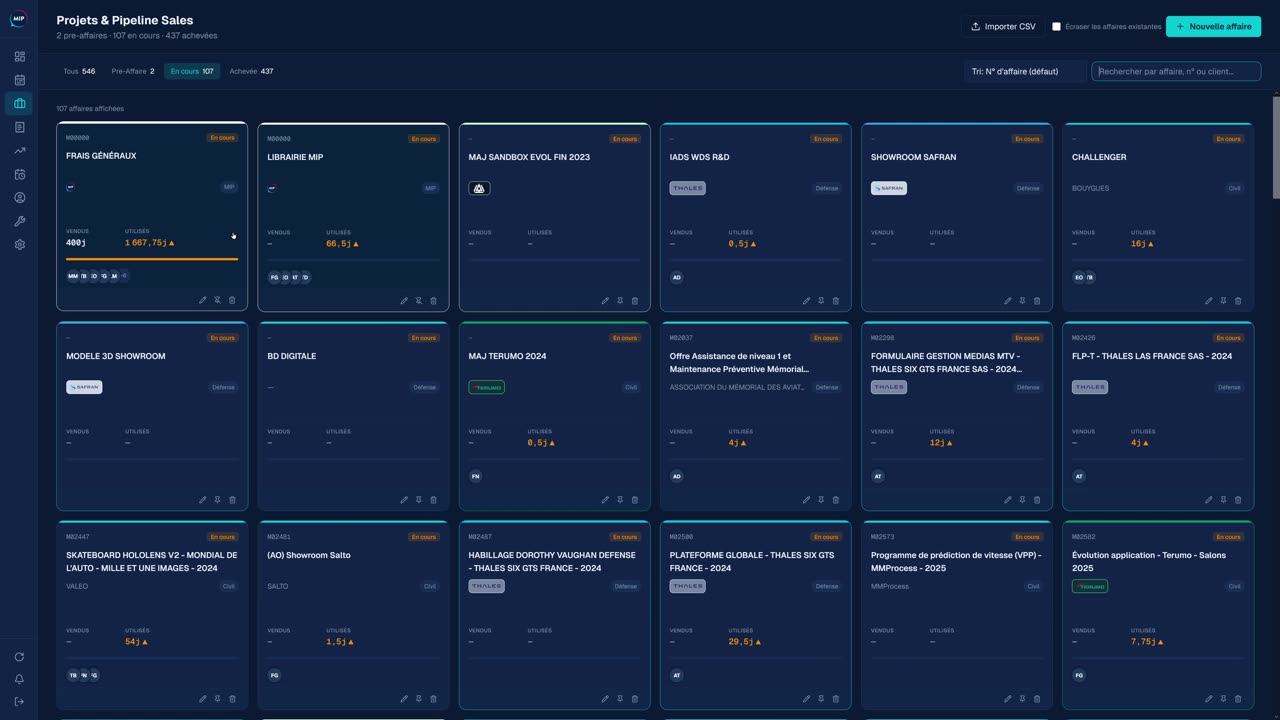Screen dimensions: 1280x720
Task: Pin the CHALLENGER card
Action: (x=1223, y=300)
